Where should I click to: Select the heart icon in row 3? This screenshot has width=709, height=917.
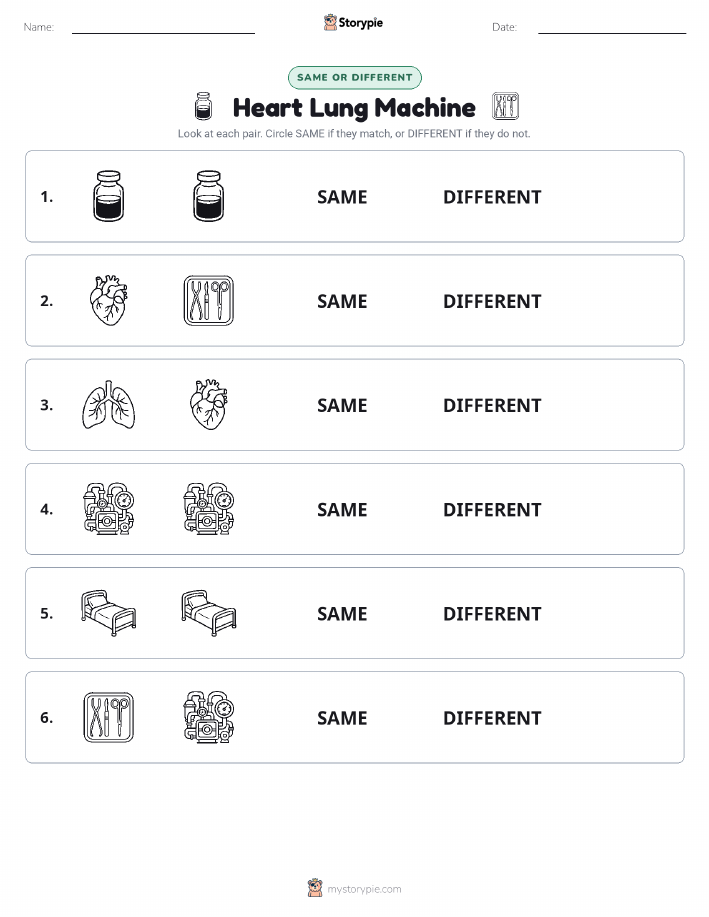pos(209,405)
